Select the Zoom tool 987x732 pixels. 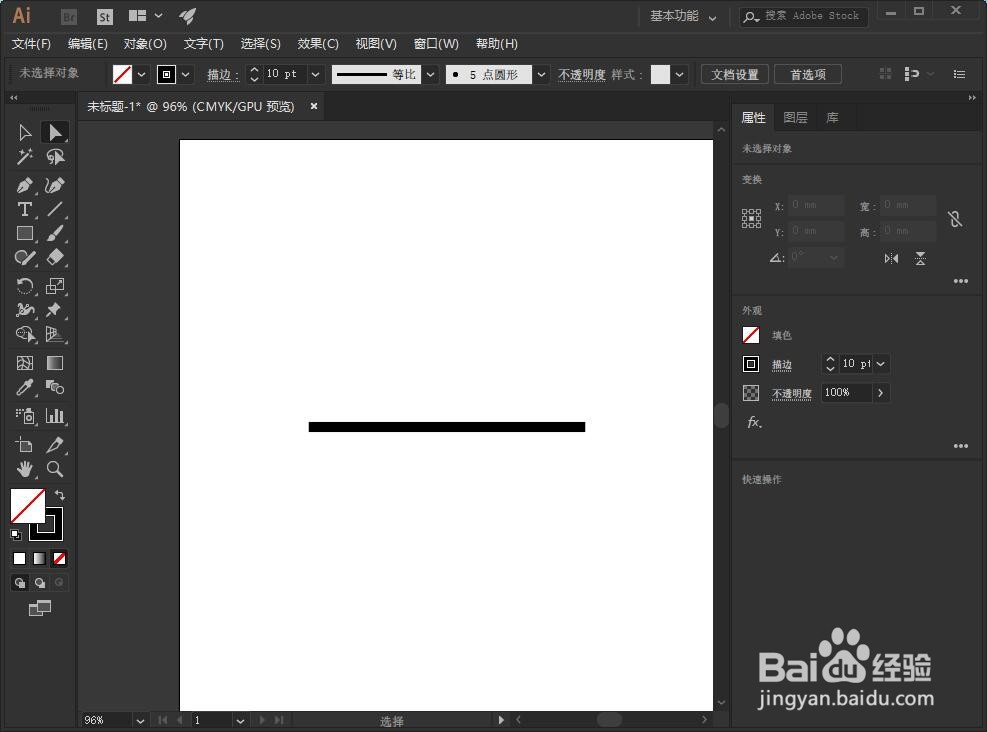point(55,469)
